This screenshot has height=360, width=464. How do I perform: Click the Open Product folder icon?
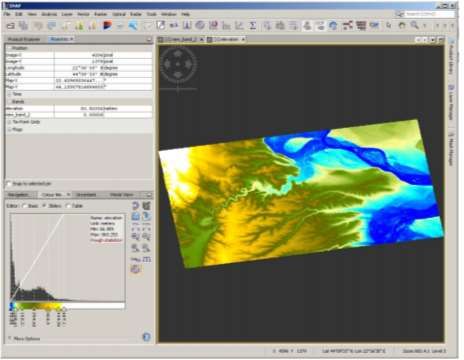point(11,26)
